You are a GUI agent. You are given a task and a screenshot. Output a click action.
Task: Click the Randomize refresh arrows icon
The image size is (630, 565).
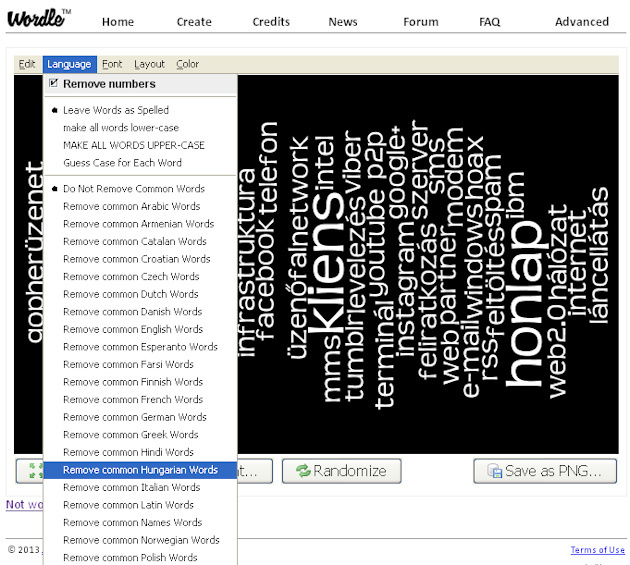pos(303,471)
